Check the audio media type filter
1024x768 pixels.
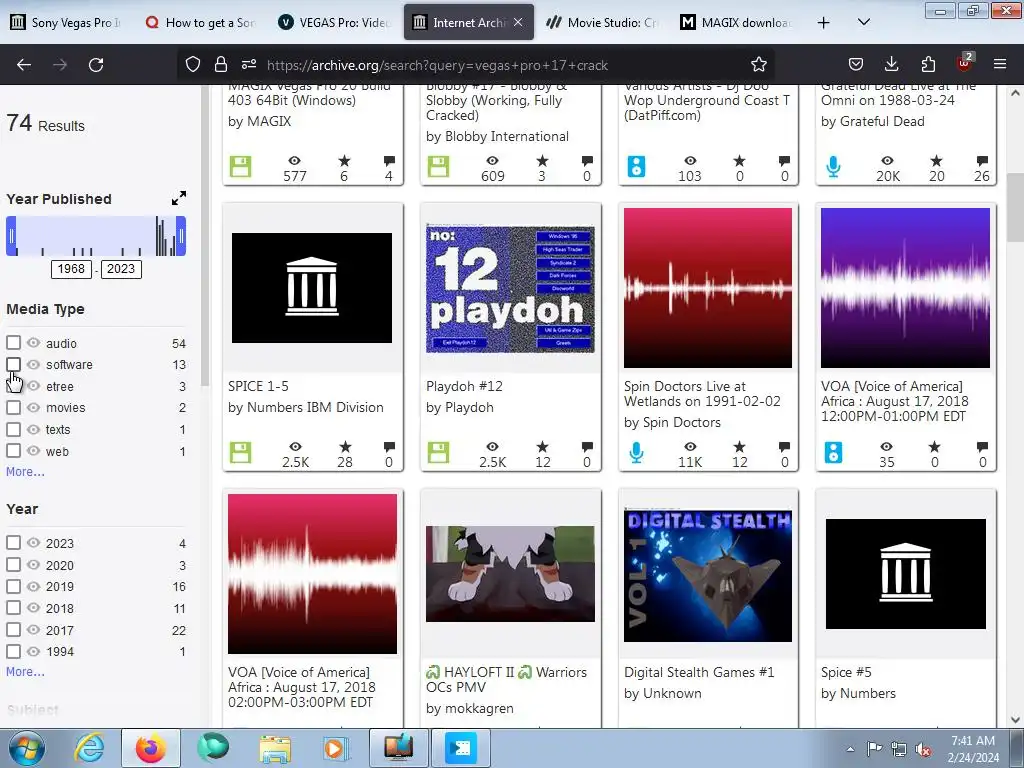13,342
